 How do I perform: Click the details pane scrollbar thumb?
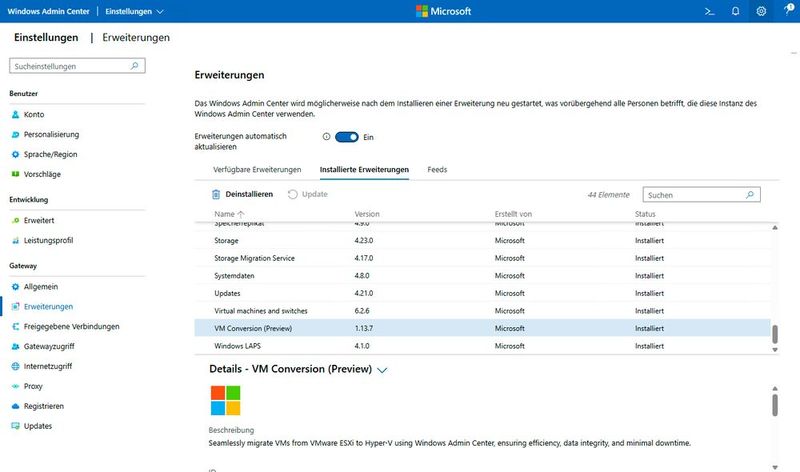pos(775,405)
